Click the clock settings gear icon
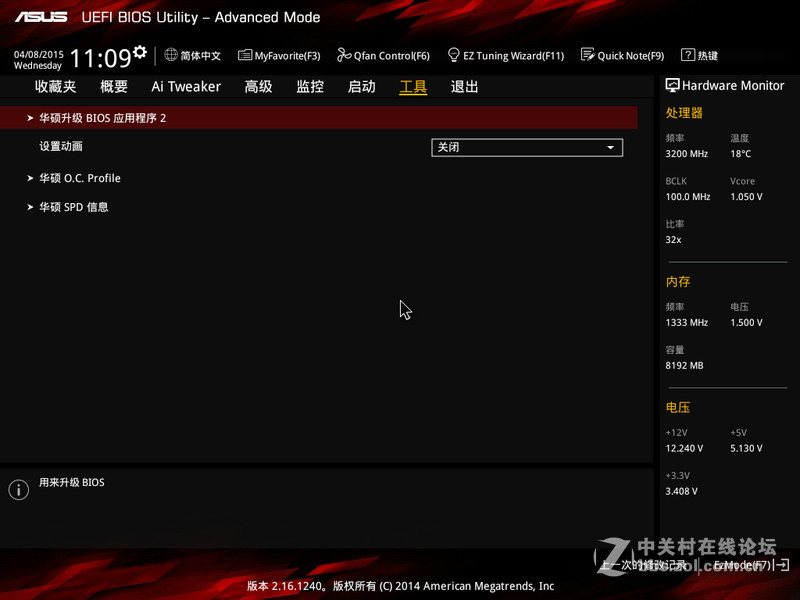 138,50
